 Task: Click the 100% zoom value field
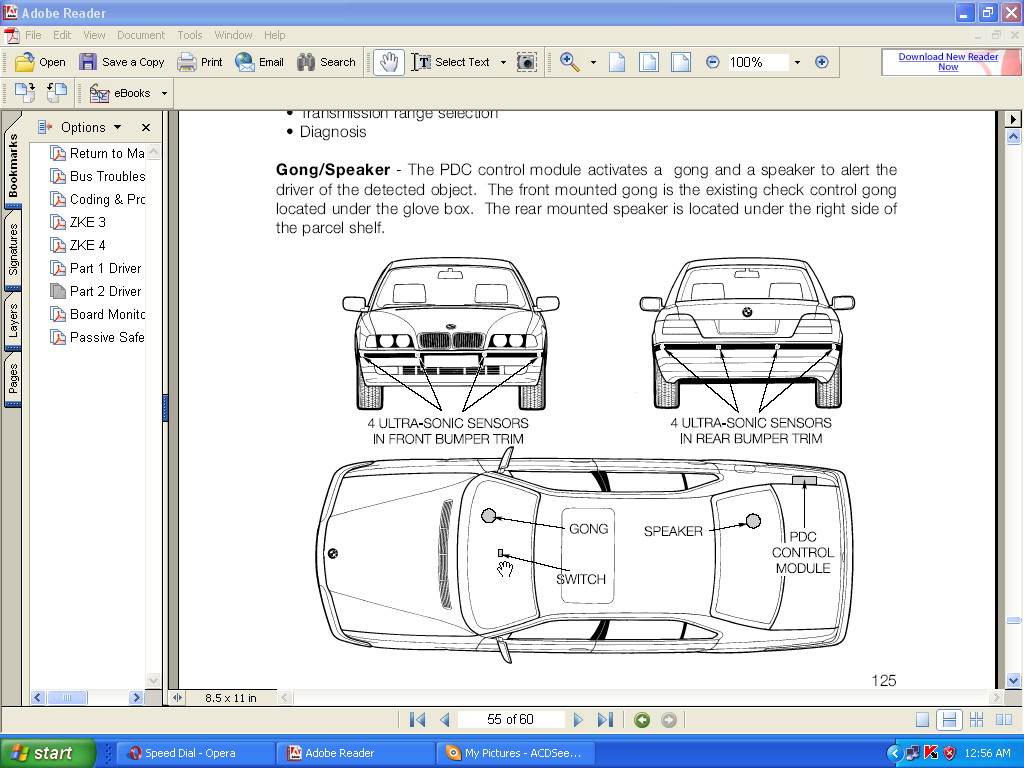(x=758, y=62)
